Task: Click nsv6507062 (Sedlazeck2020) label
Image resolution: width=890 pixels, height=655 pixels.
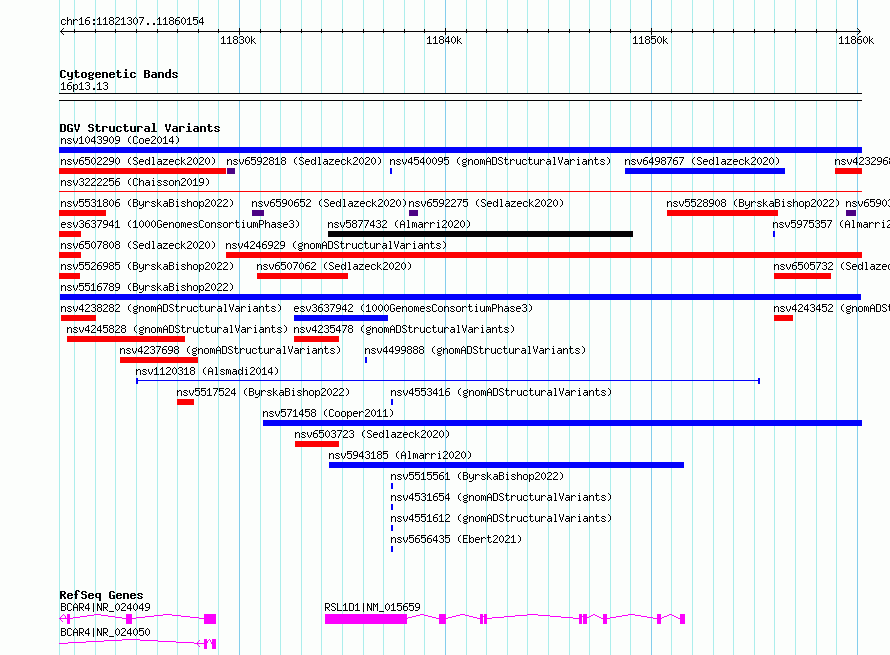Action: [x=334, y=266]
